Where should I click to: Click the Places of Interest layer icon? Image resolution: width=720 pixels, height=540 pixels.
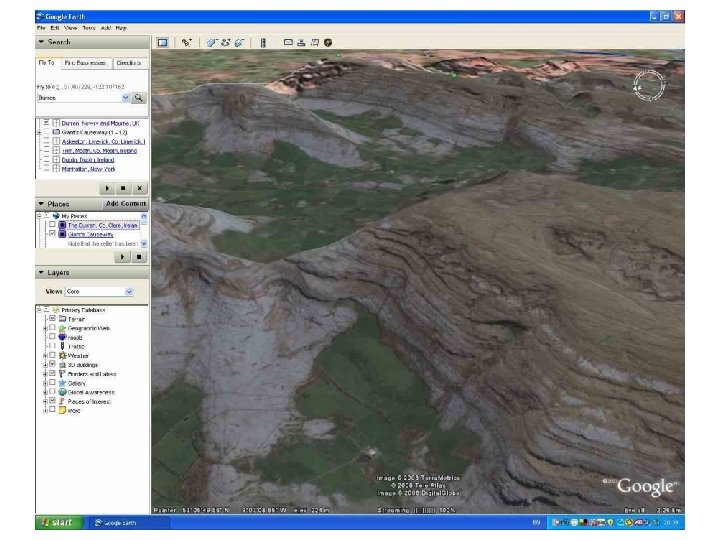point(63,401)
